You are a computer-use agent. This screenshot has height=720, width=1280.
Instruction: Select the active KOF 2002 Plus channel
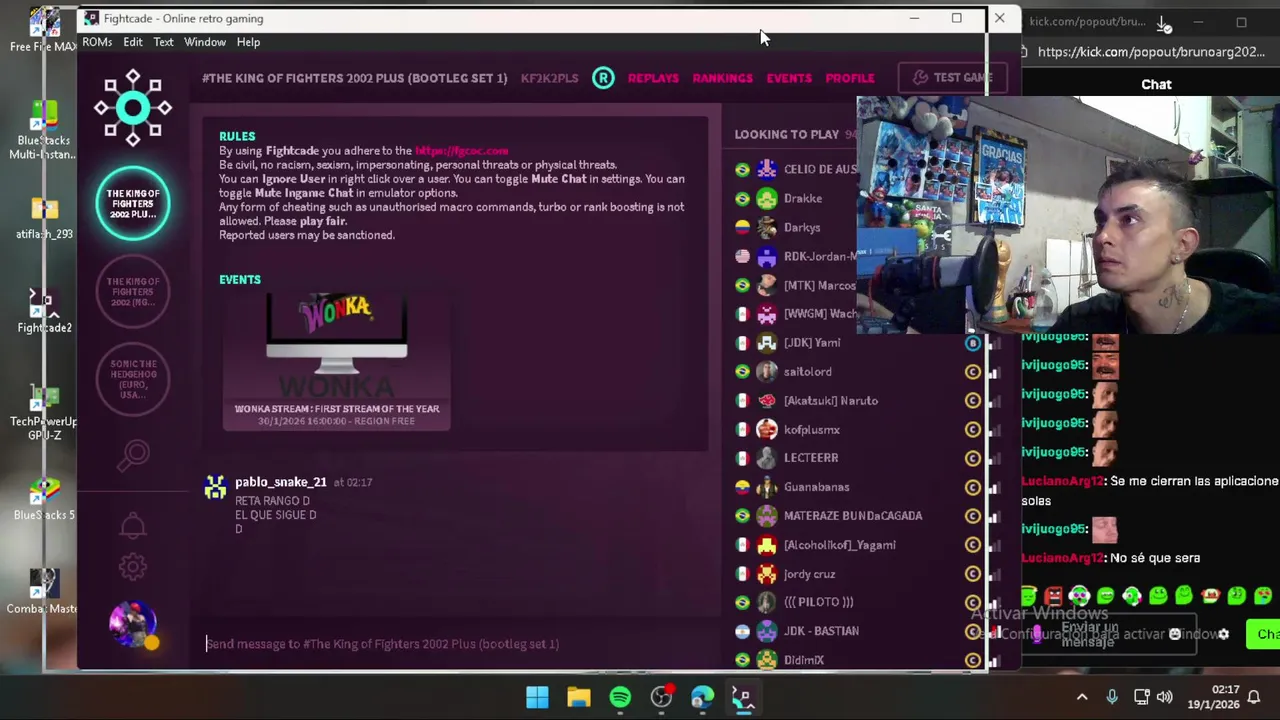[x=133, y=204]
